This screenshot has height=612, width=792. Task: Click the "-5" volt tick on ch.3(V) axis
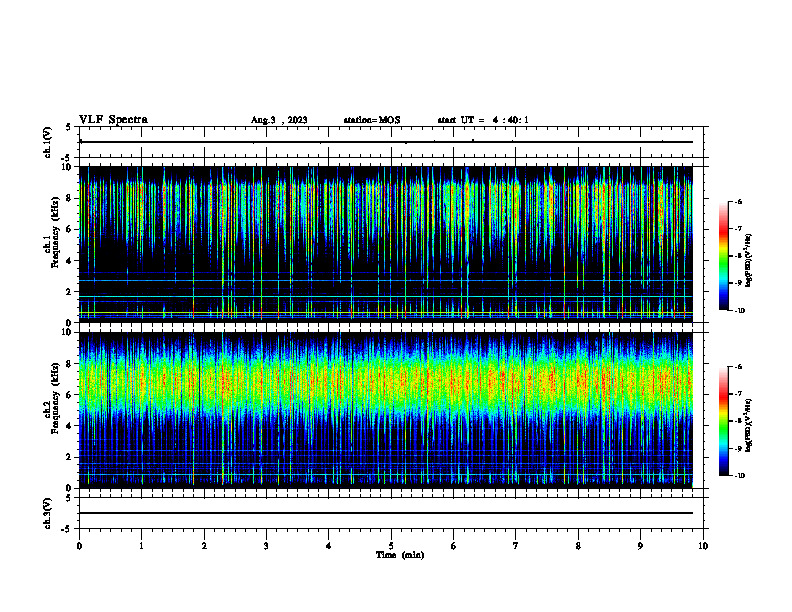(67, 528)
